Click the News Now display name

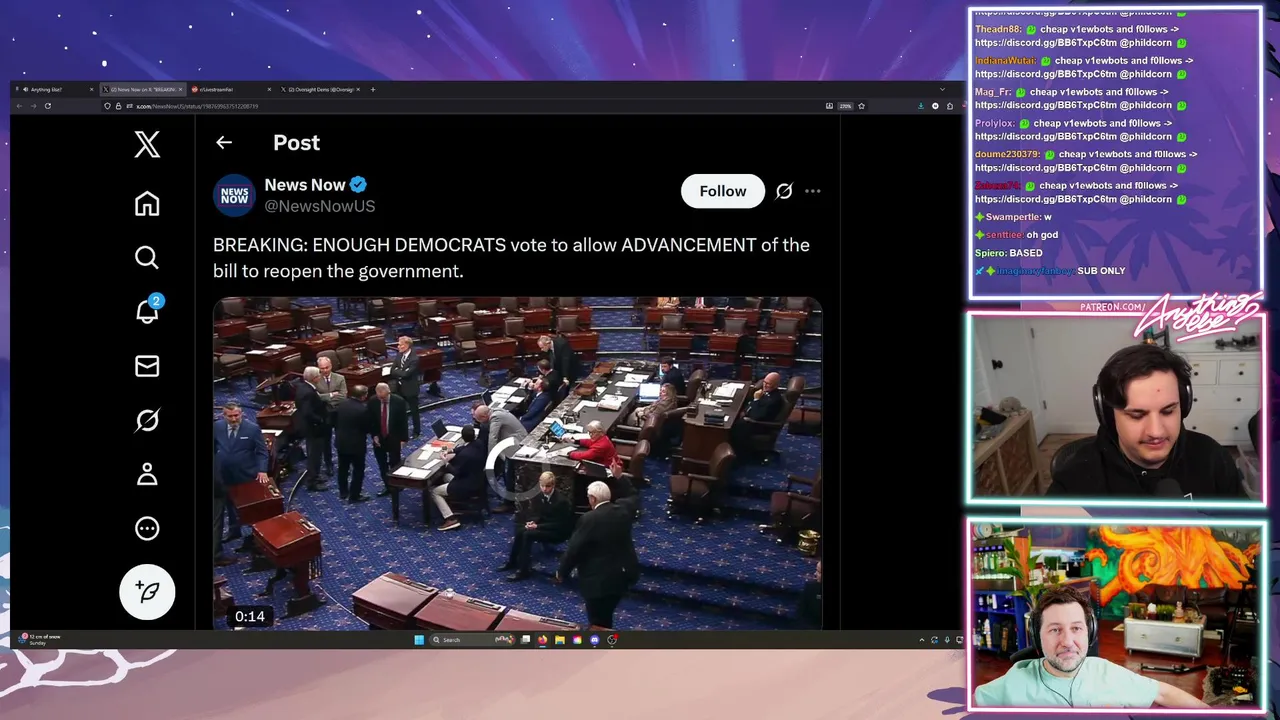coord(305,185)
